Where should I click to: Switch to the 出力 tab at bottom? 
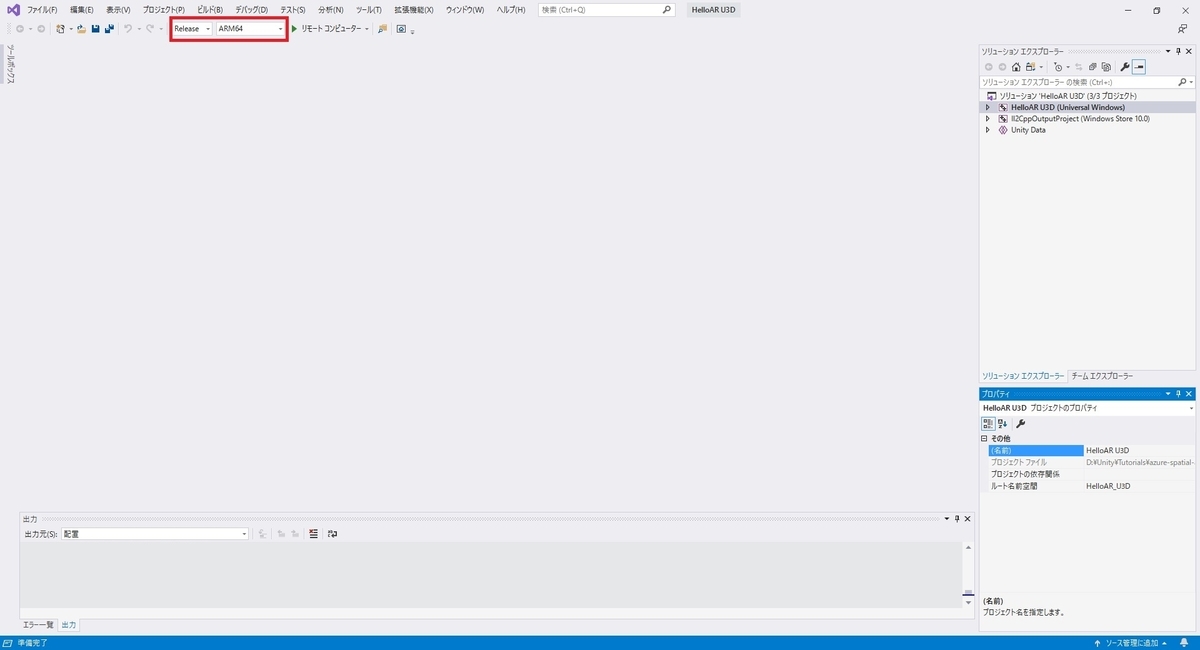point(69,624)
